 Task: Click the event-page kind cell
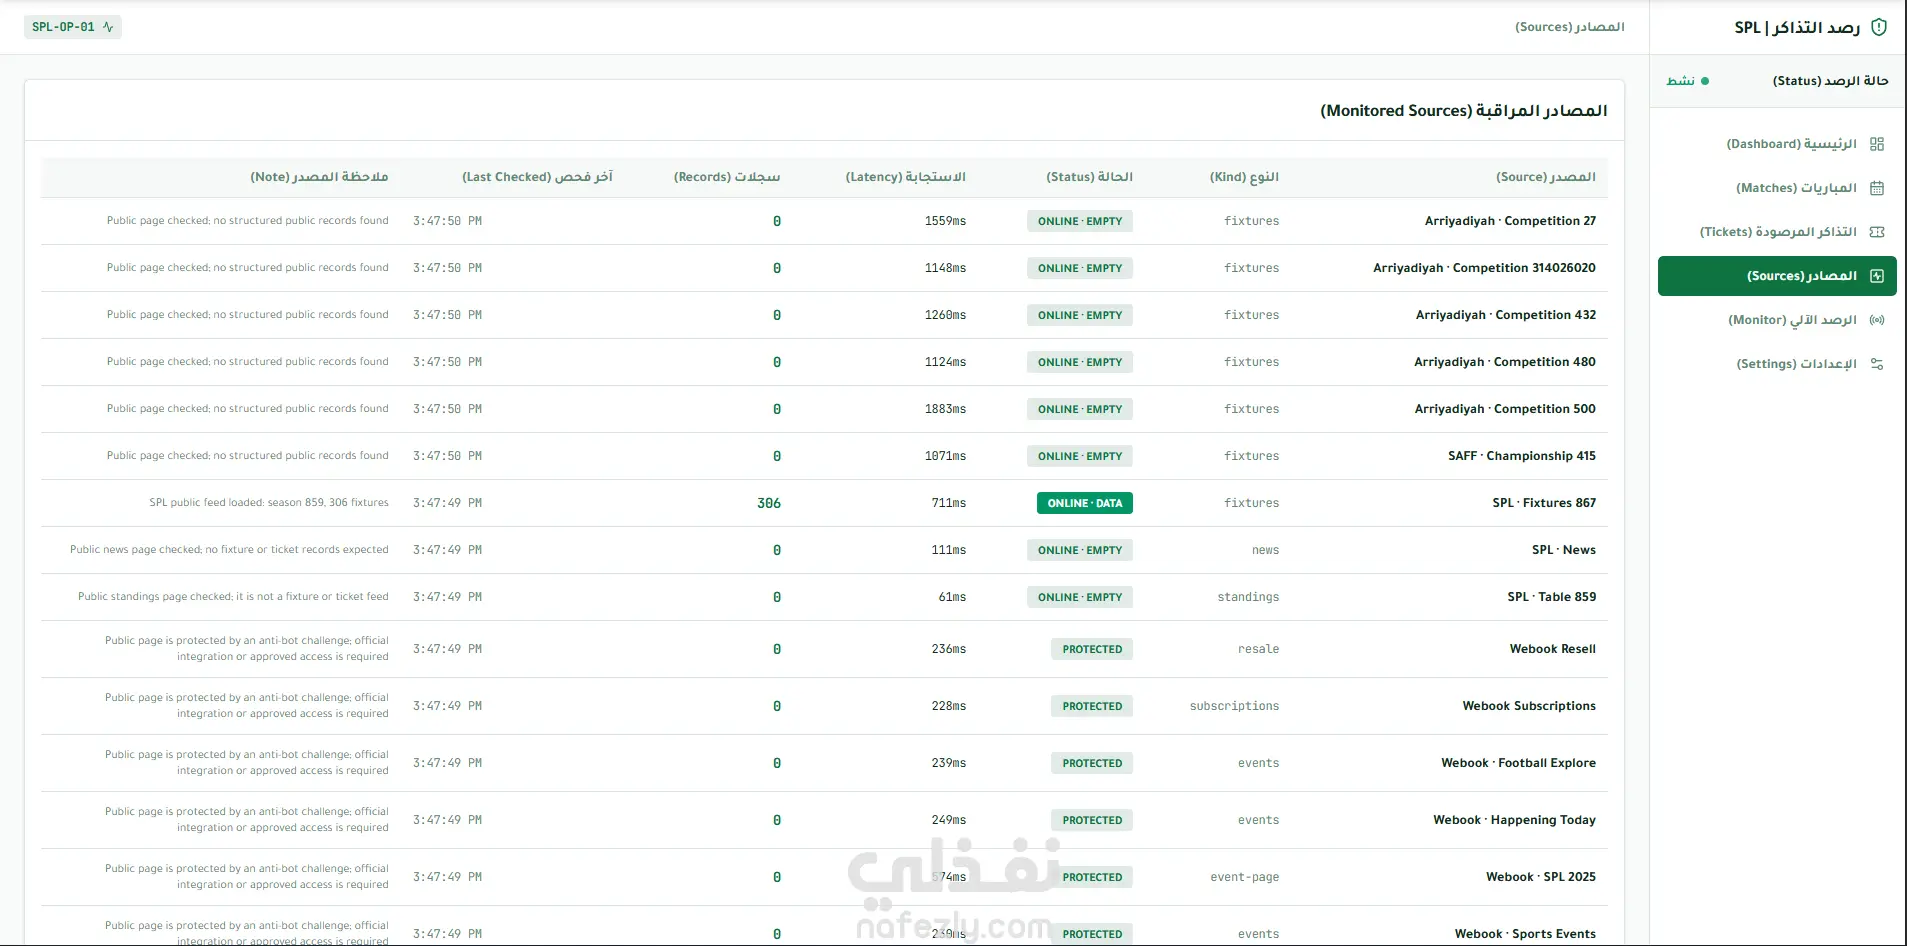coord(1244,877)
